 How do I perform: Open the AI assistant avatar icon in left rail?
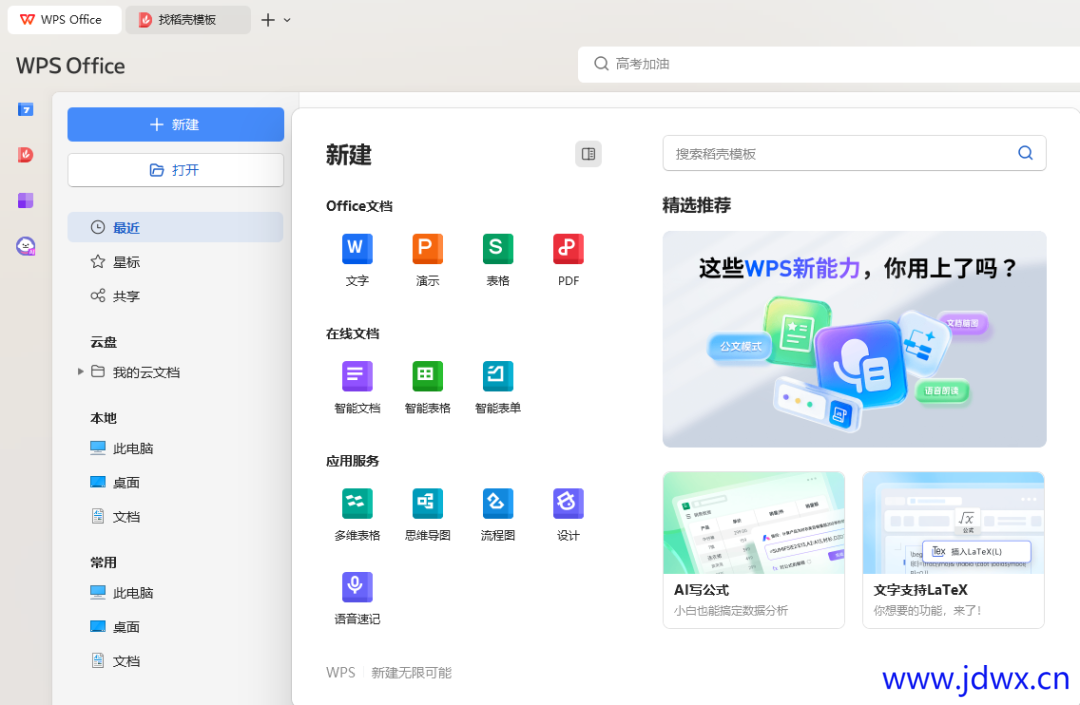point(25,246)
